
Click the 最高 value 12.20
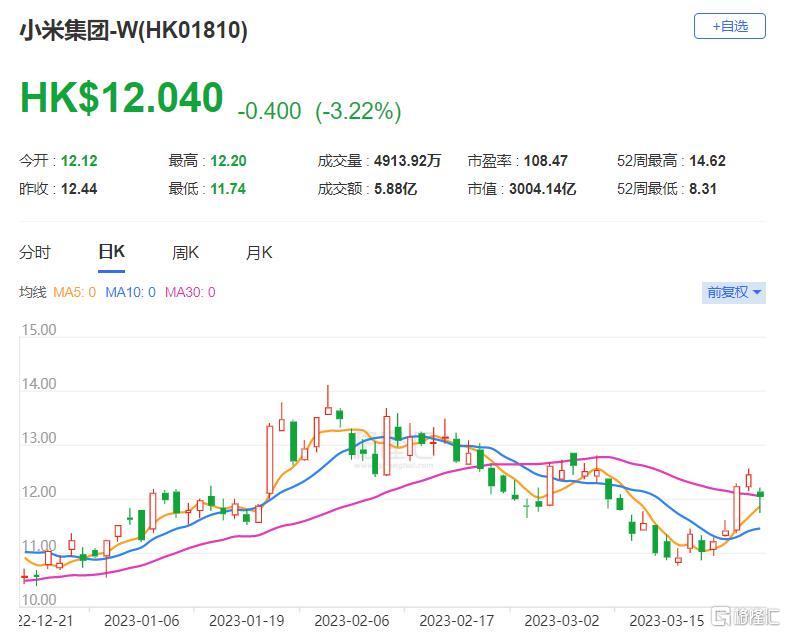point(229,161)
